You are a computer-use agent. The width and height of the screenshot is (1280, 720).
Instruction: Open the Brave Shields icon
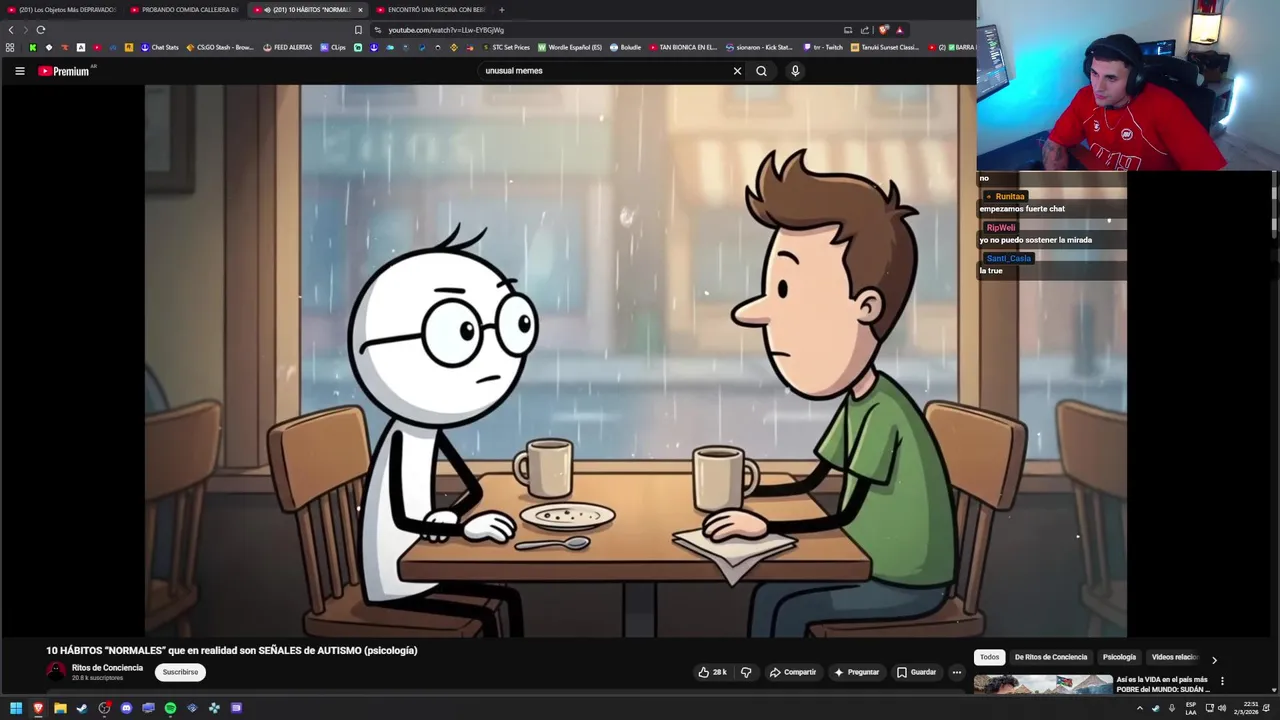pyautogui.click(x=883, y=30)
